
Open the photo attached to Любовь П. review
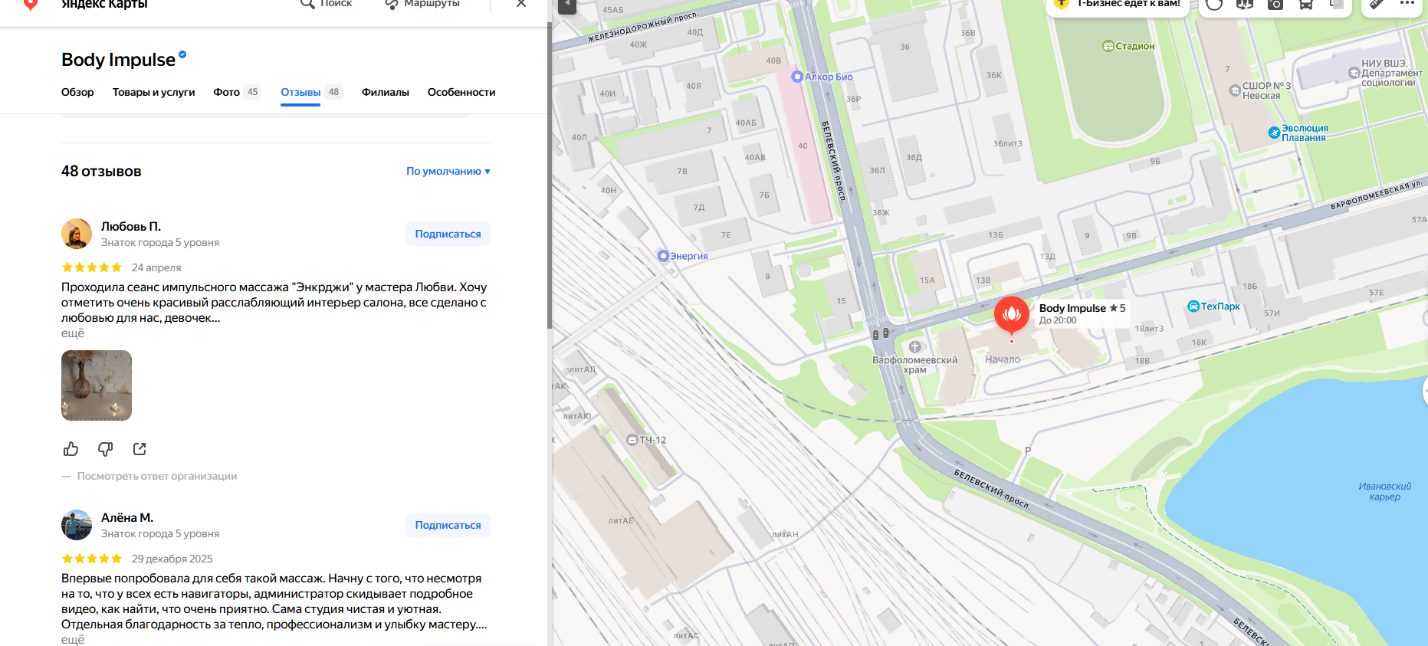click(x=97, y=385)
